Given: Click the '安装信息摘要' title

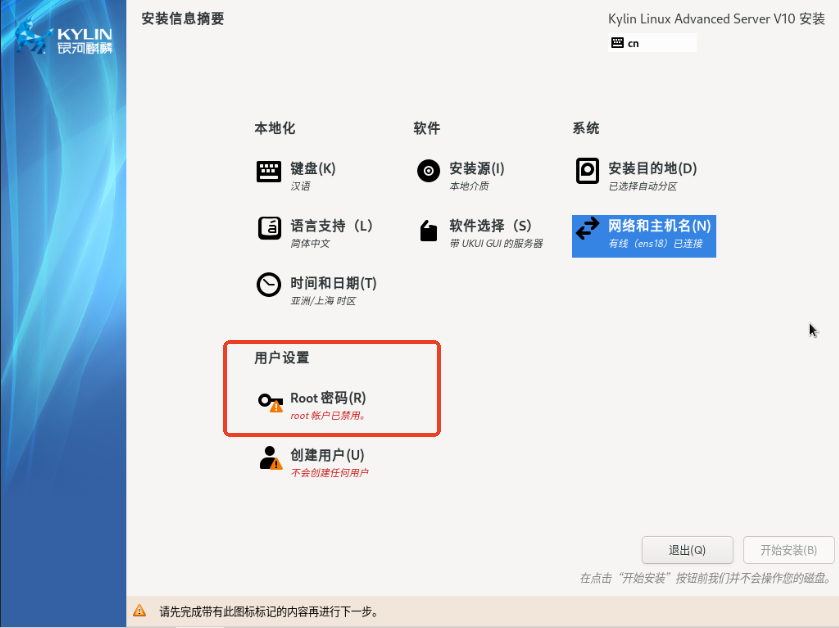Looking at the screenshot, I should click(183, 19).
